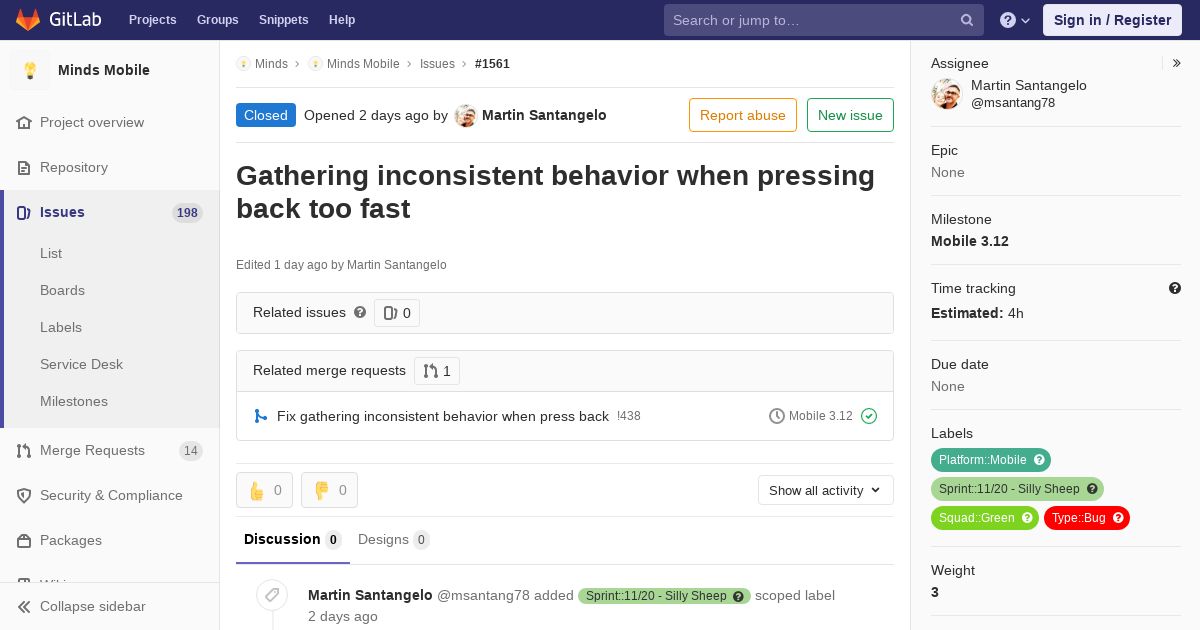Click the Closed status badge
The width and height of the screenshot is (1200, 630).
pos(266,115)
